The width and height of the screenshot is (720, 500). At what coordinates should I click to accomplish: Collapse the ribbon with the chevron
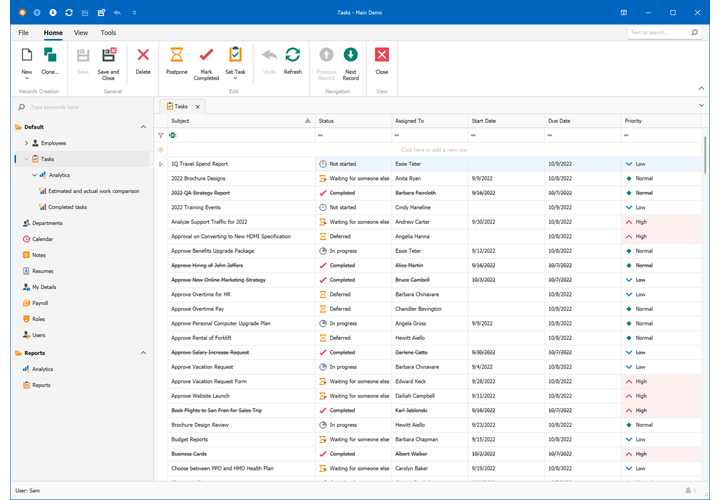coord(700,88)
